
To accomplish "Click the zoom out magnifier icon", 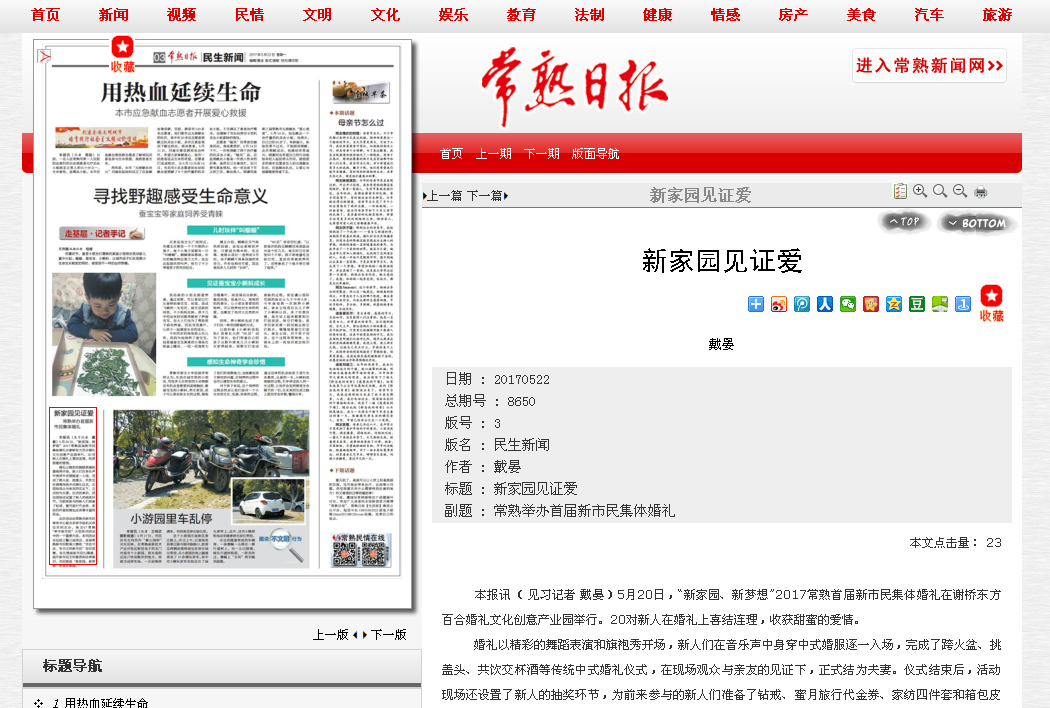I will point(960,192).
